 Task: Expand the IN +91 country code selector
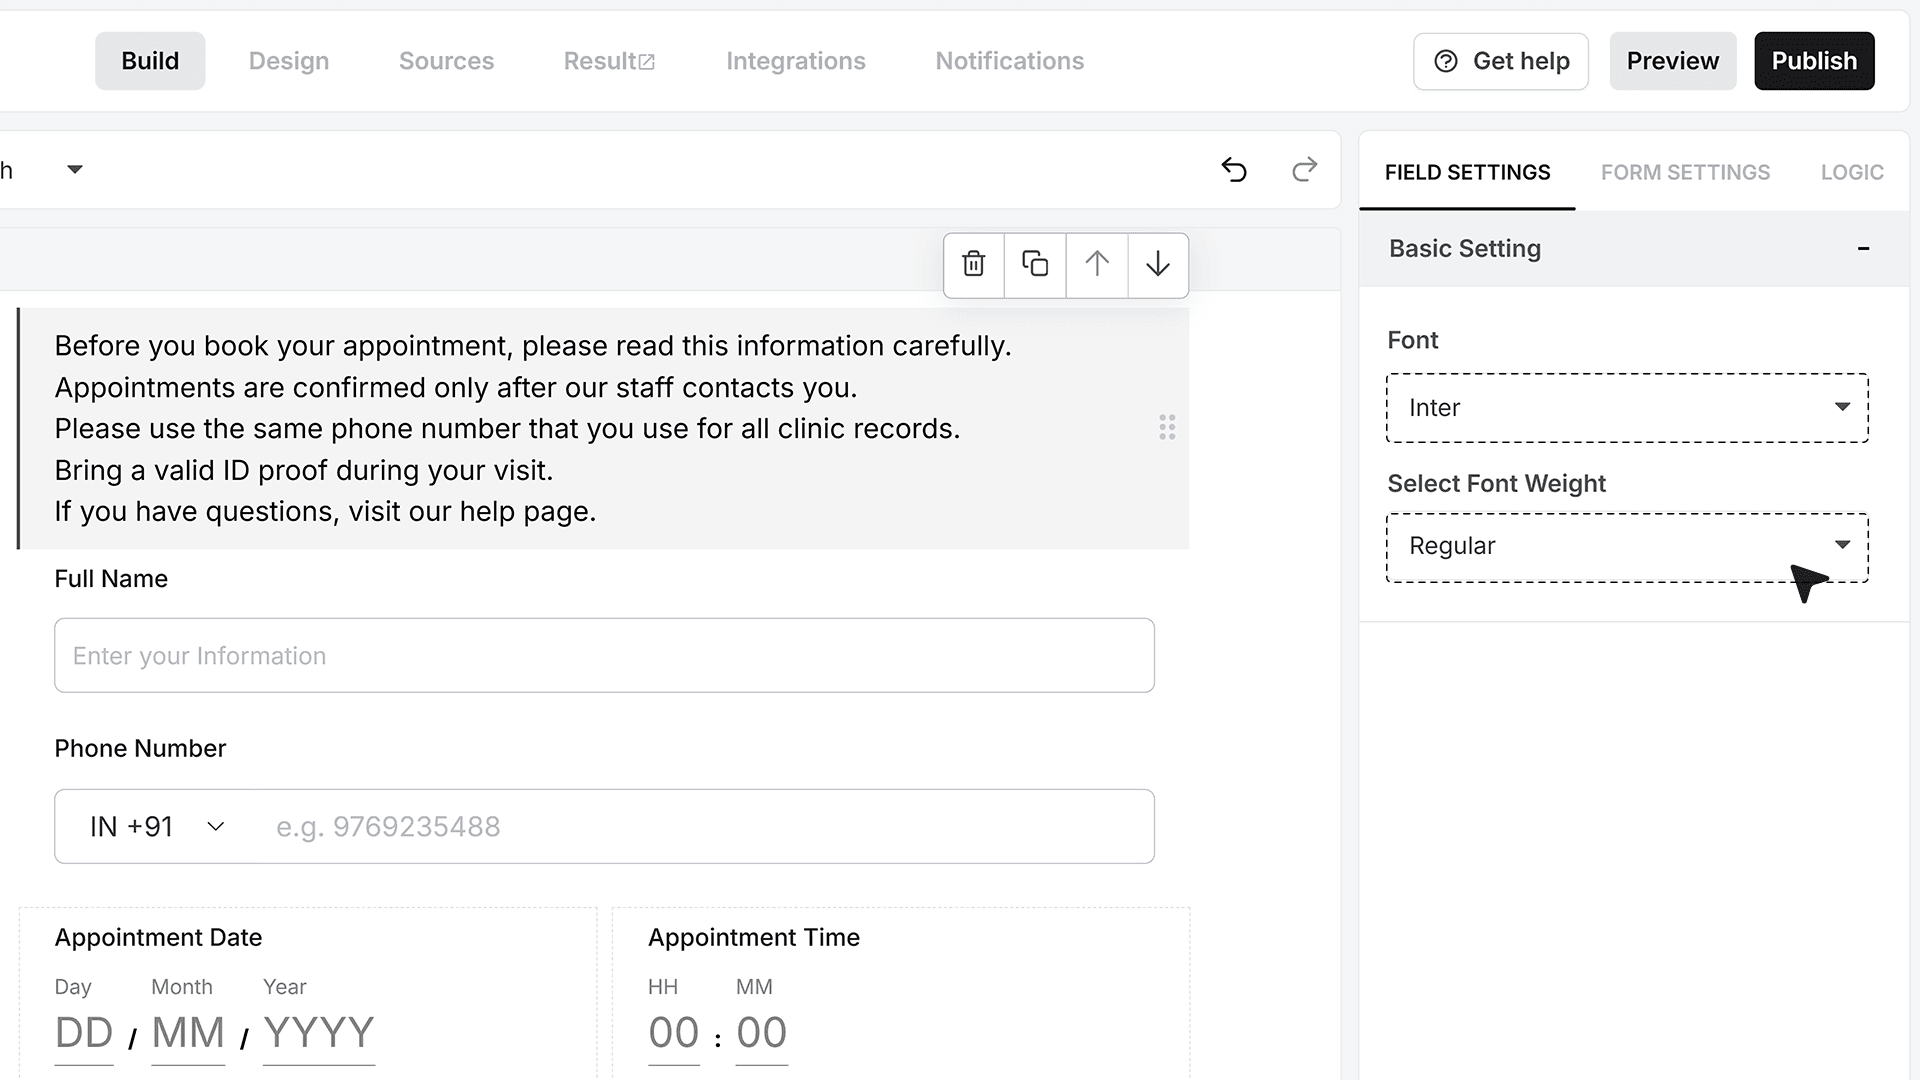(x=157, y=827)
